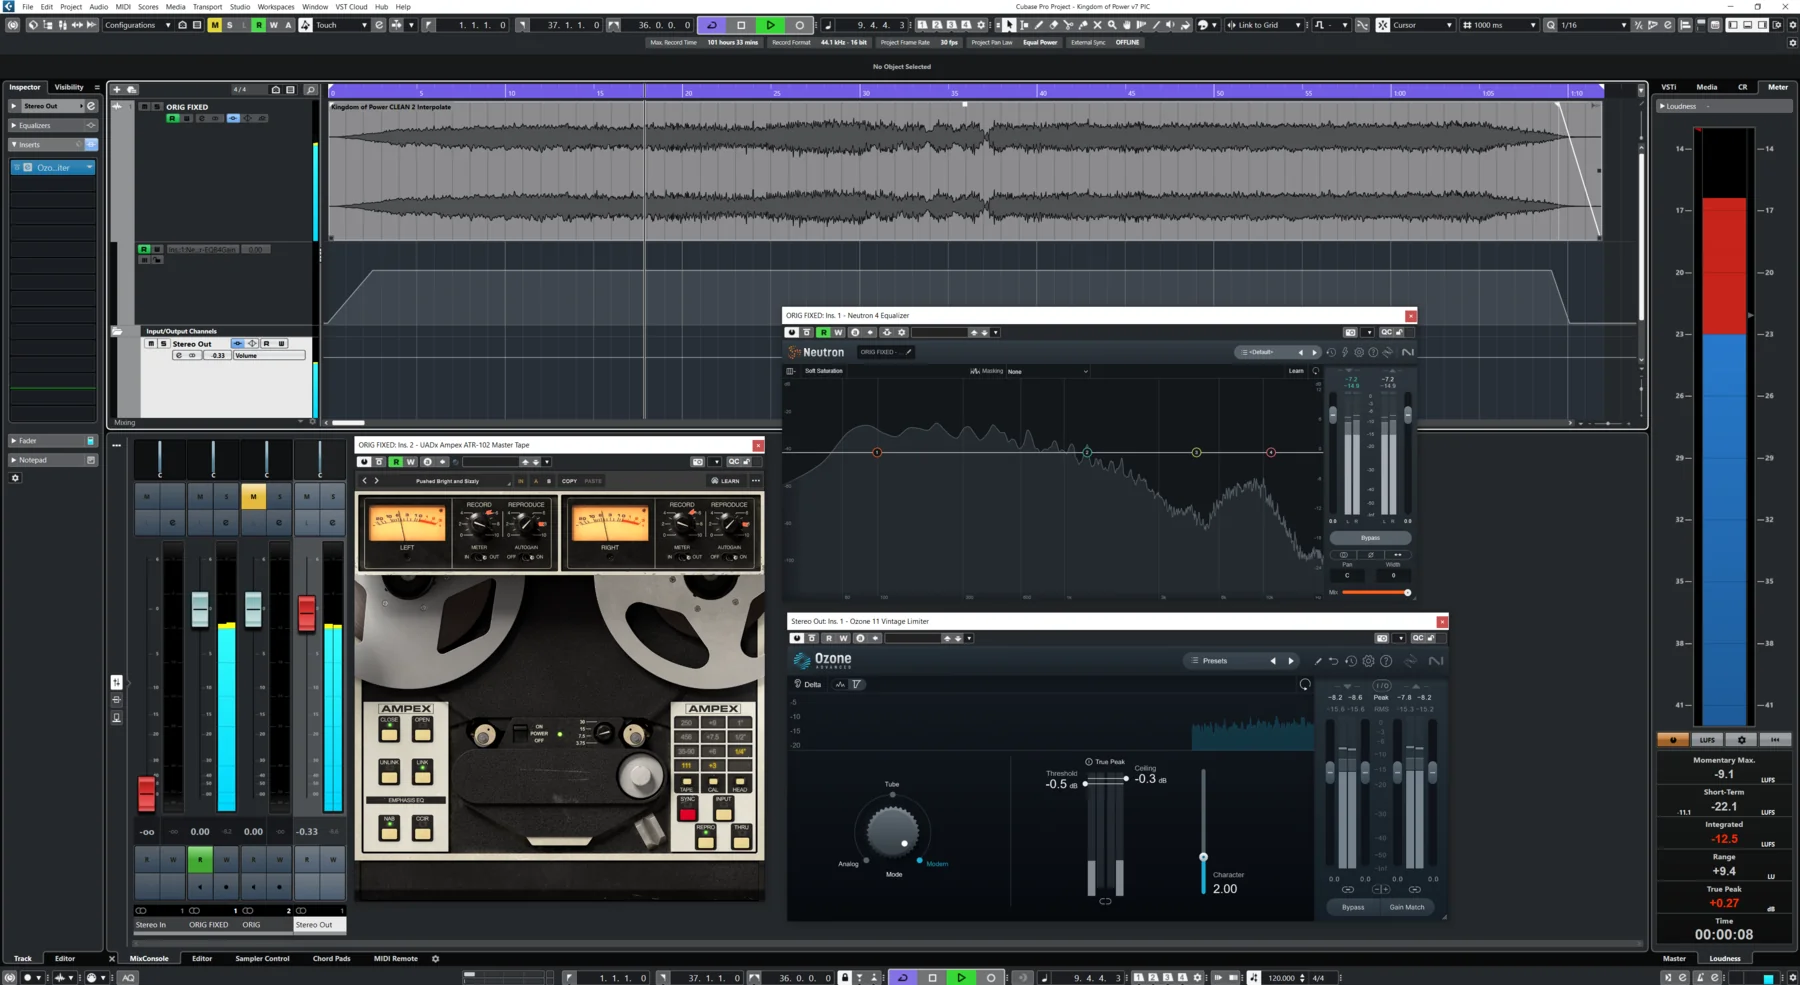Mute the ORIG FIXED track
The width and height of the screenshot is (1800, 985).
[x=145, y=107]
